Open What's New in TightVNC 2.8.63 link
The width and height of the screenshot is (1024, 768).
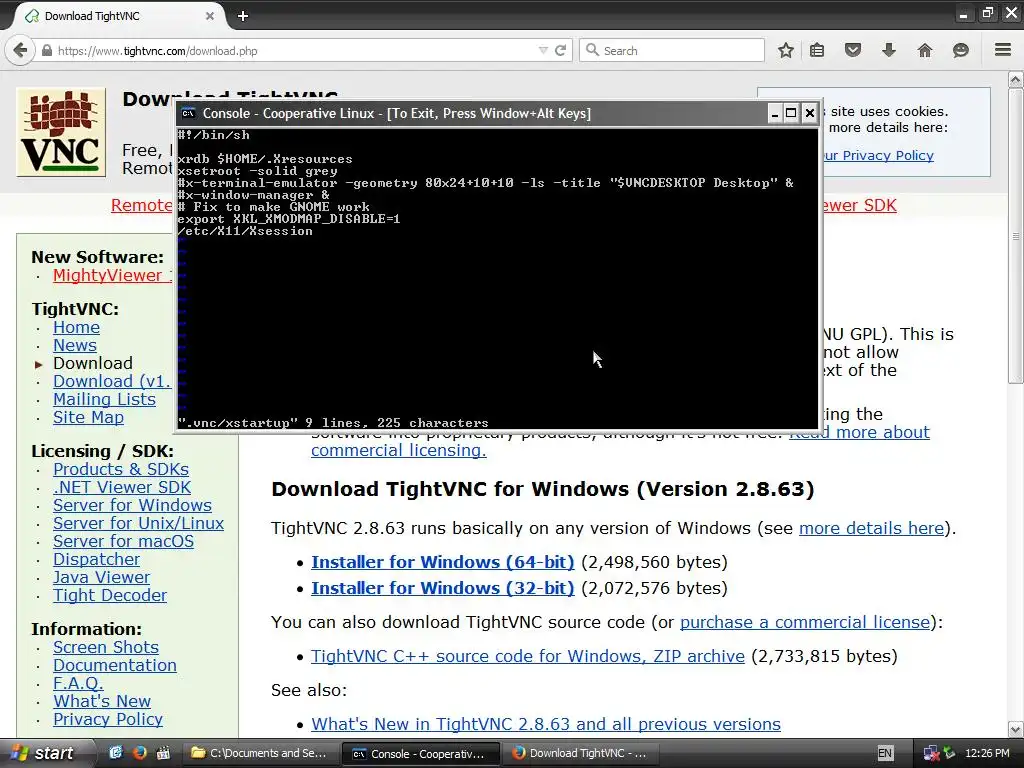coord(546,724)
